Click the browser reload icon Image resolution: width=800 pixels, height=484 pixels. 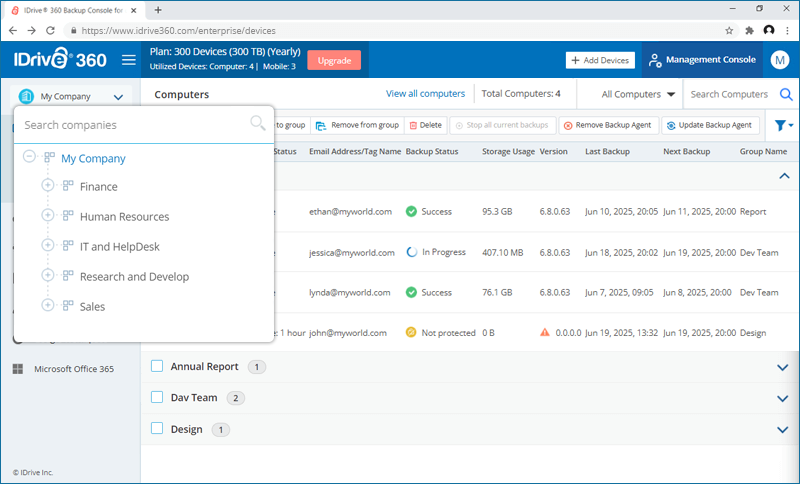[50, 31]
